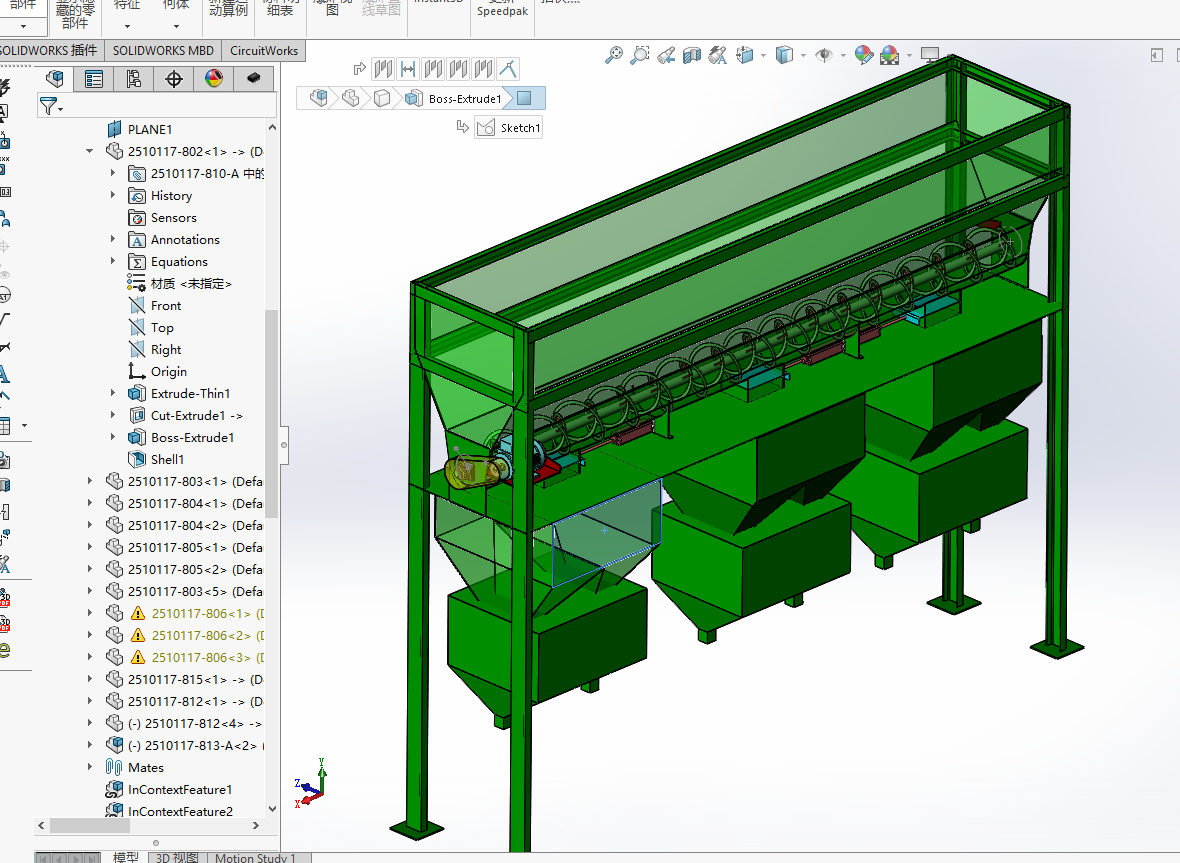Switch to the SOLIDWORKS MBD tab
This screenshot has width=1180, height=863.
pyautogui.click(x=162, y=50)
